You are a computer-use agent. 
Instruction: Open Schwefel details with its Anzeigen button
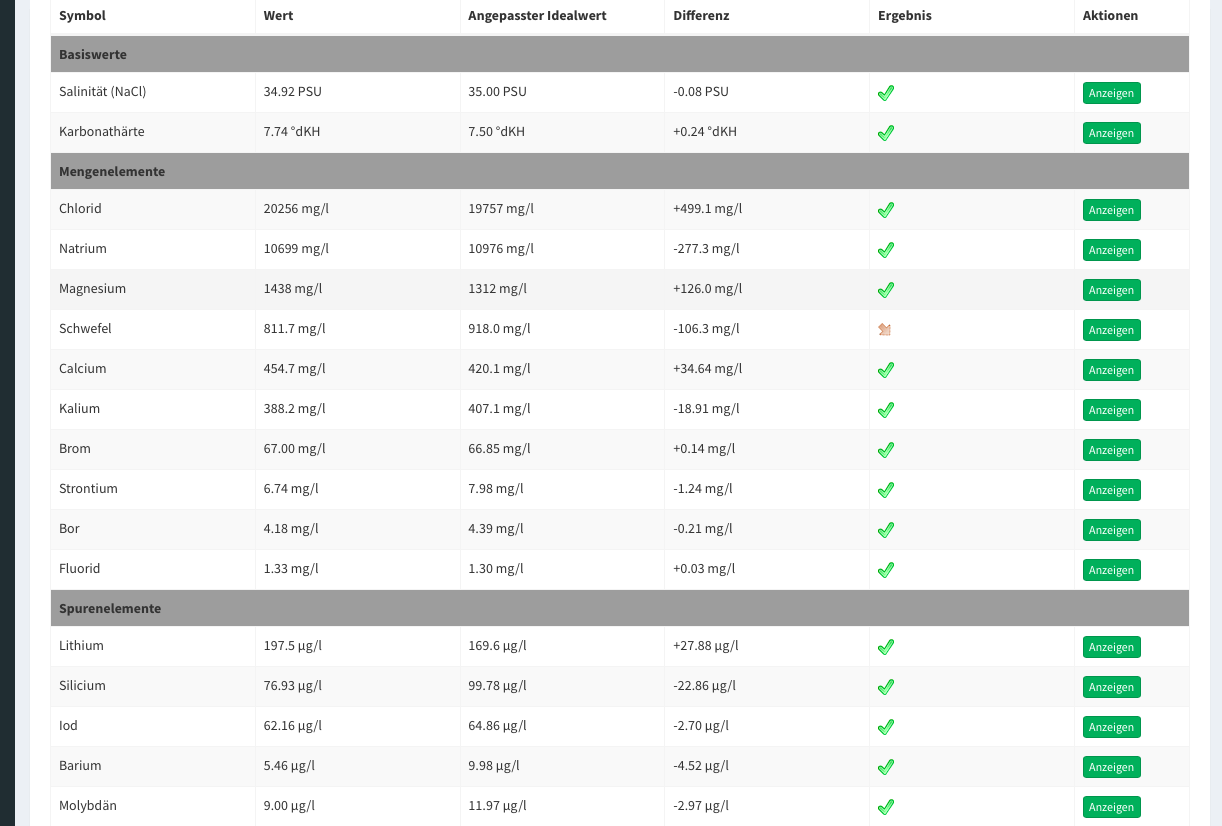tap(1111, 330)
